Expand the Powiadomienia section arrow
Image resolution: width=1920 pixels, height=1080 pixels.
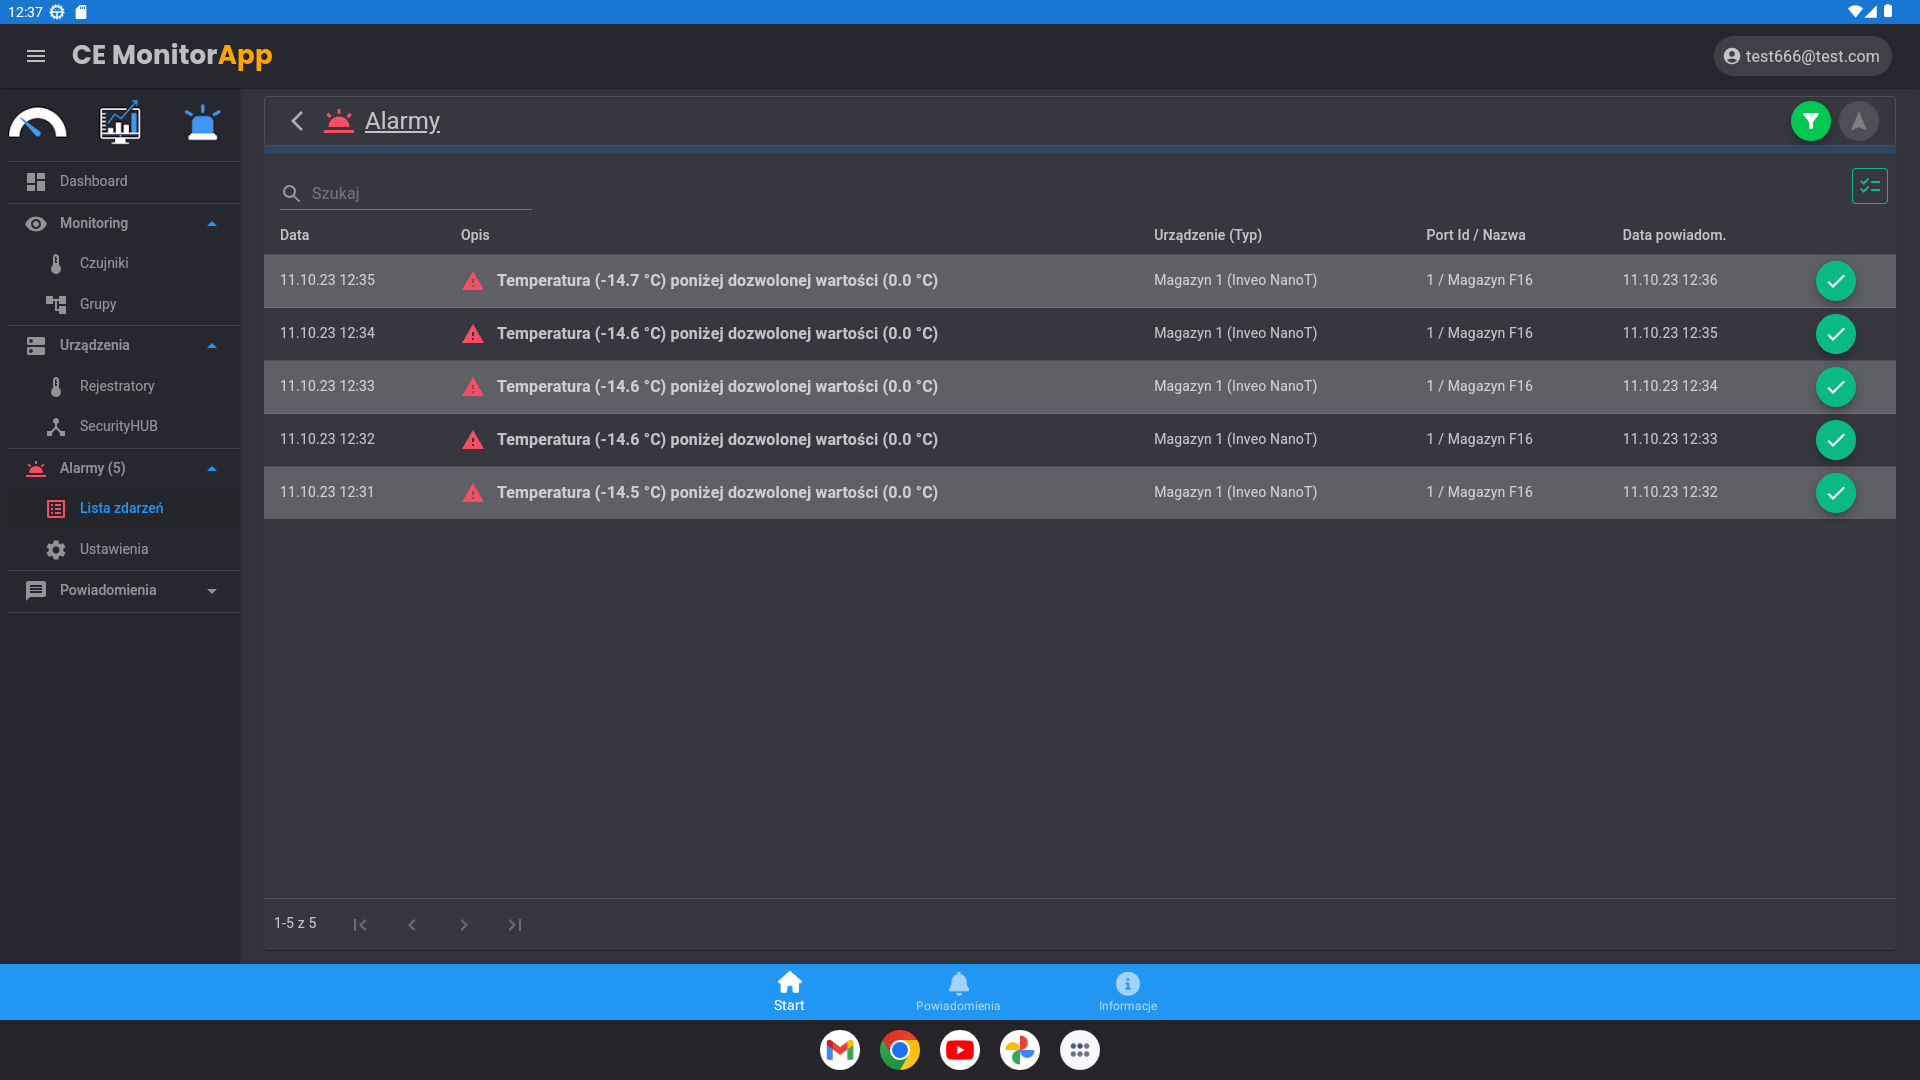(x=212, y=591)
